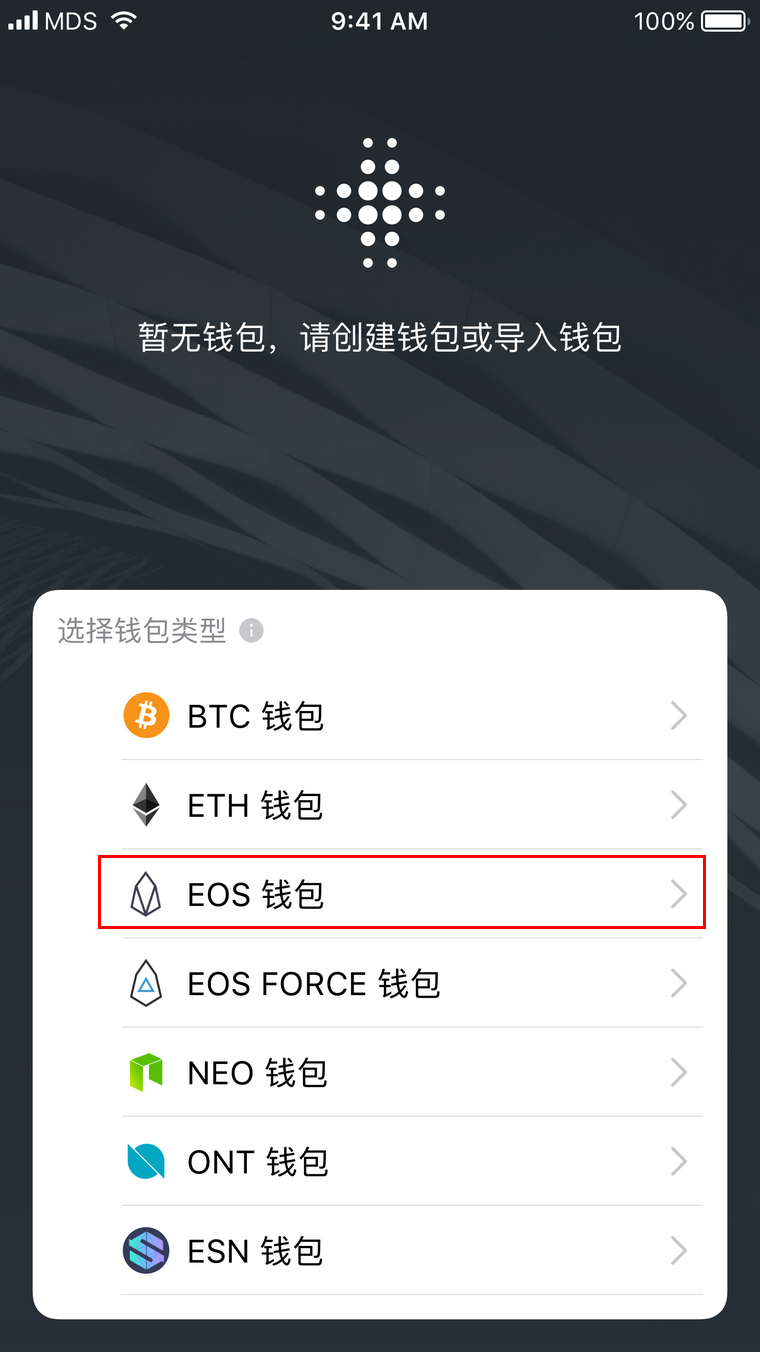
Task: Expand the ETH 钱包 row chevron
Action: point(679,804)
